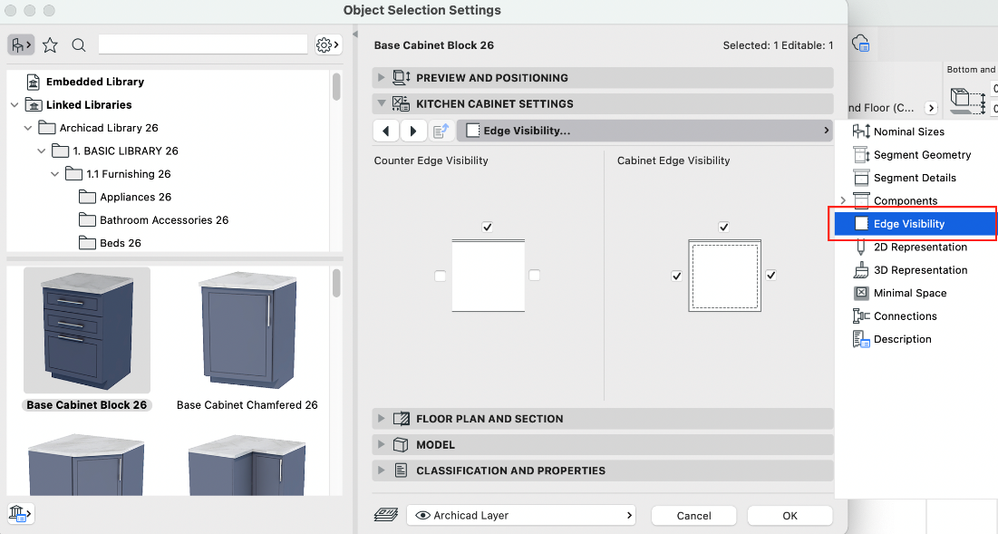
Task: Click the OK button
Action: tap(790, 516)
